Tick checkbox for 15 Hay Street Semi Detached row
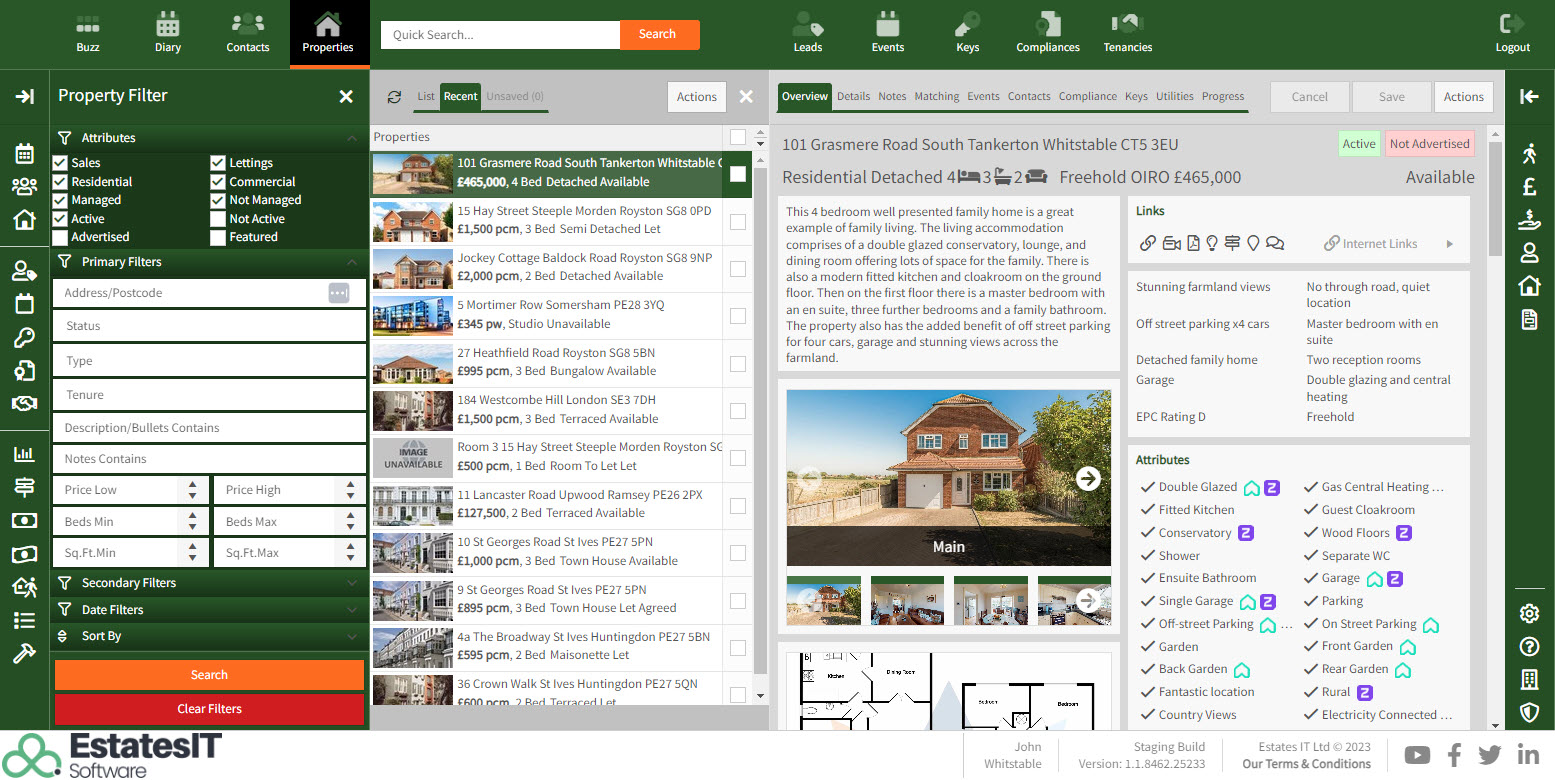Image resolution: width=1555 pixels, height=780 pixels. pos(738,221)
